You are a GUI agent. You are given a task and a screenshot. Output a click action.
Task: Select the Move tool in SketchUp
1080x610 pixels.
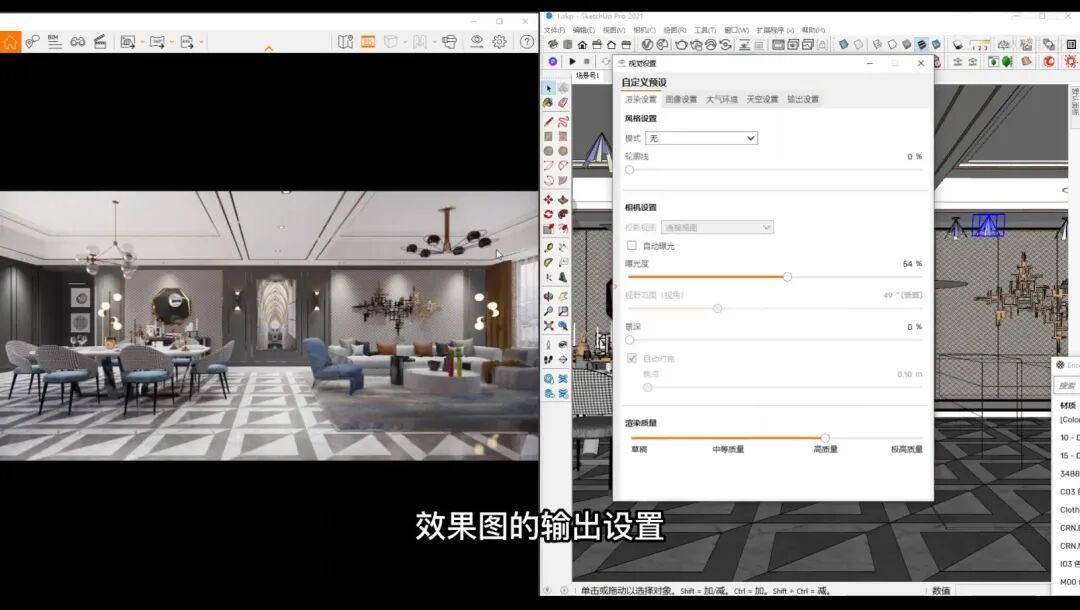(548, 200)
